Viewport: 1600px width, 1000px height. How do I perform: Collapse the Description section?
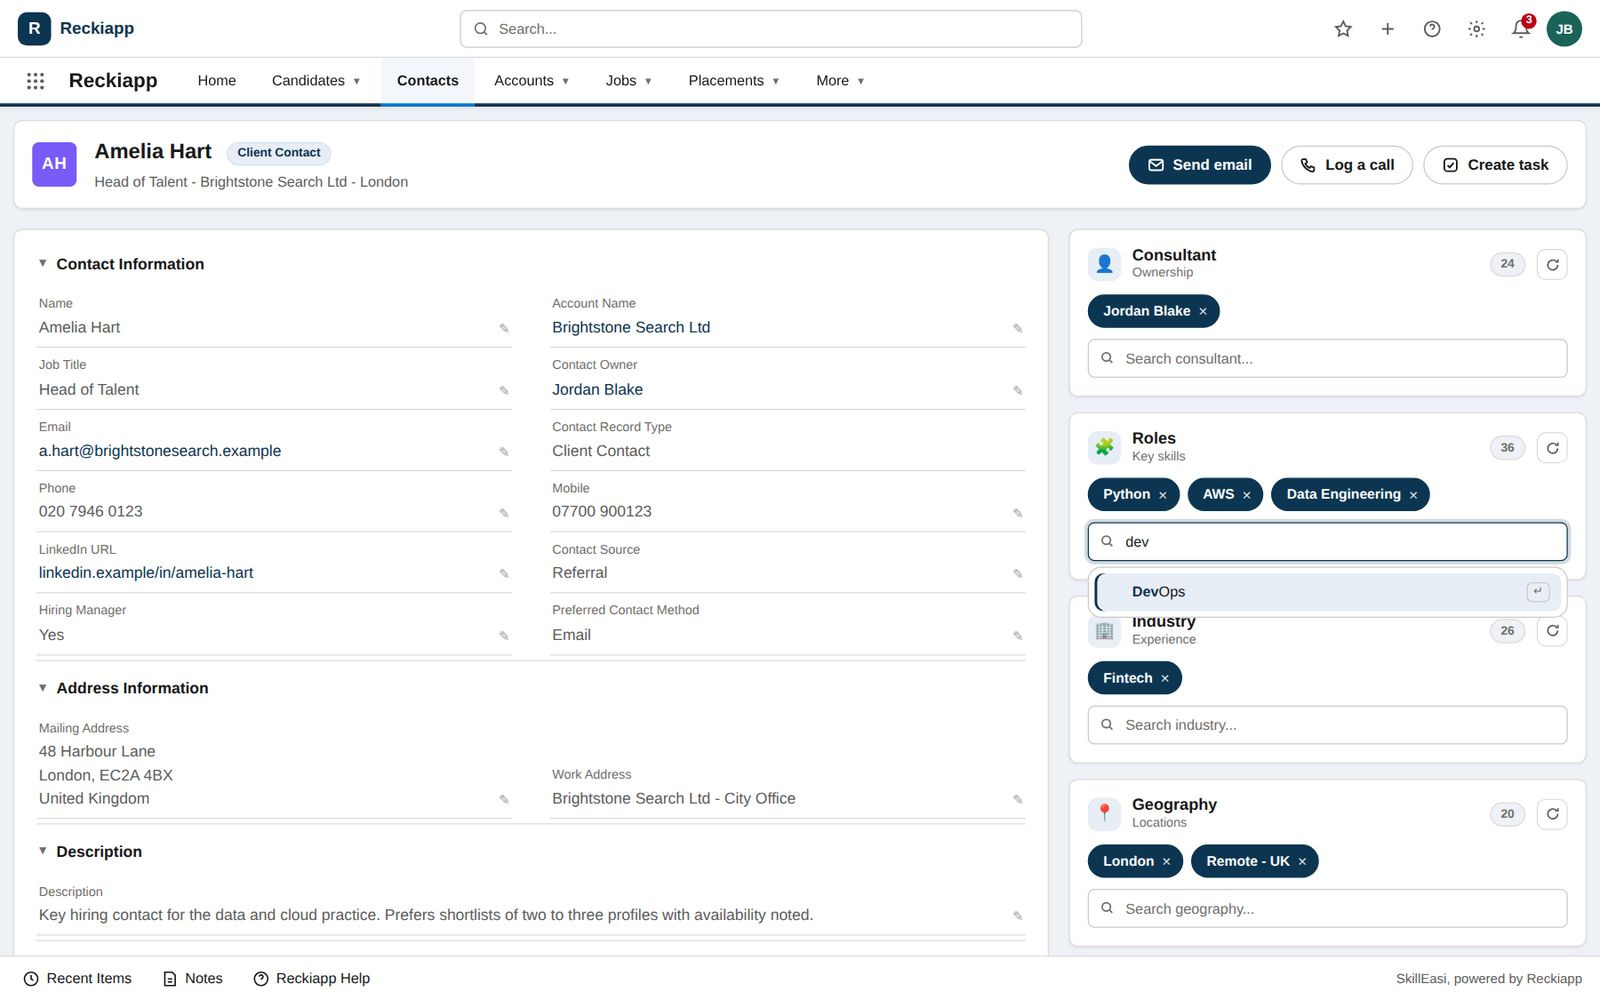click(x=43, y=851)
